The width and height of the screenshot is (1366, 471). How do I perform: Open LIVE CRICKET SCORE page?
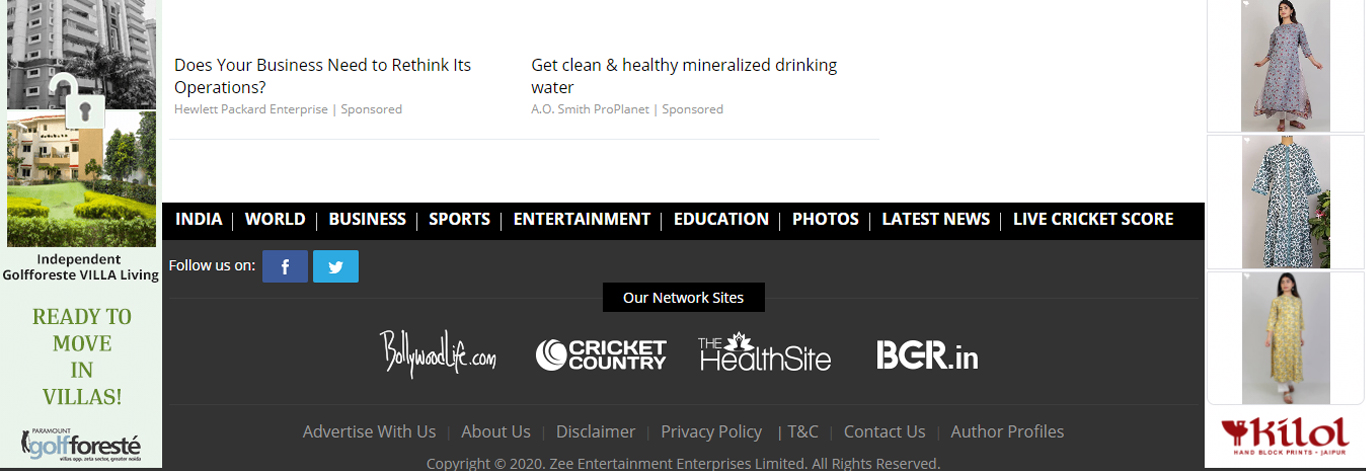coord(1092,219)
